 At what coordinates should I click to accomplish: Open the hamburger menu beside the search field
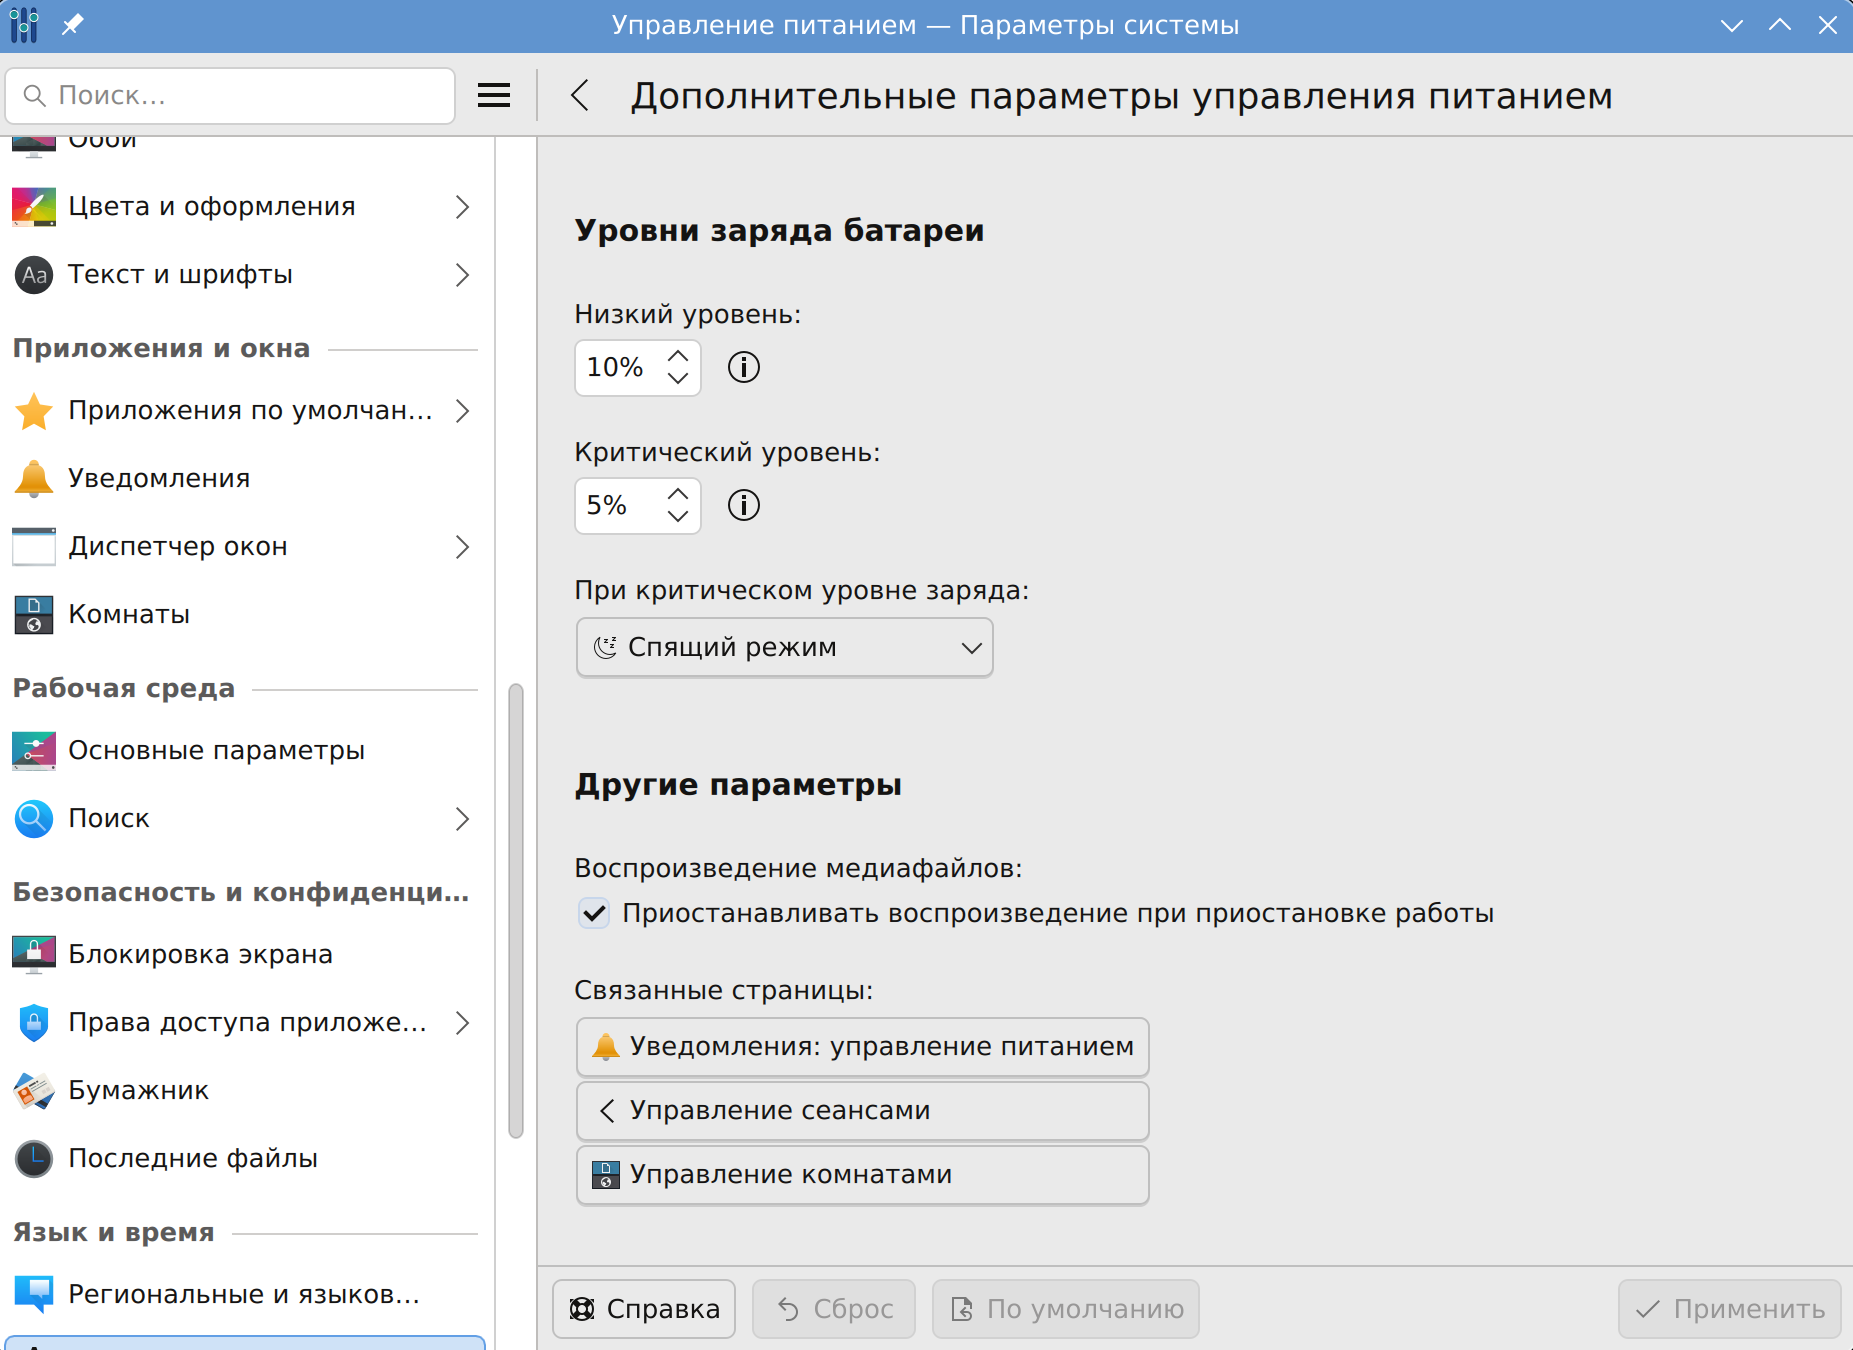click(x=494, y=96)
